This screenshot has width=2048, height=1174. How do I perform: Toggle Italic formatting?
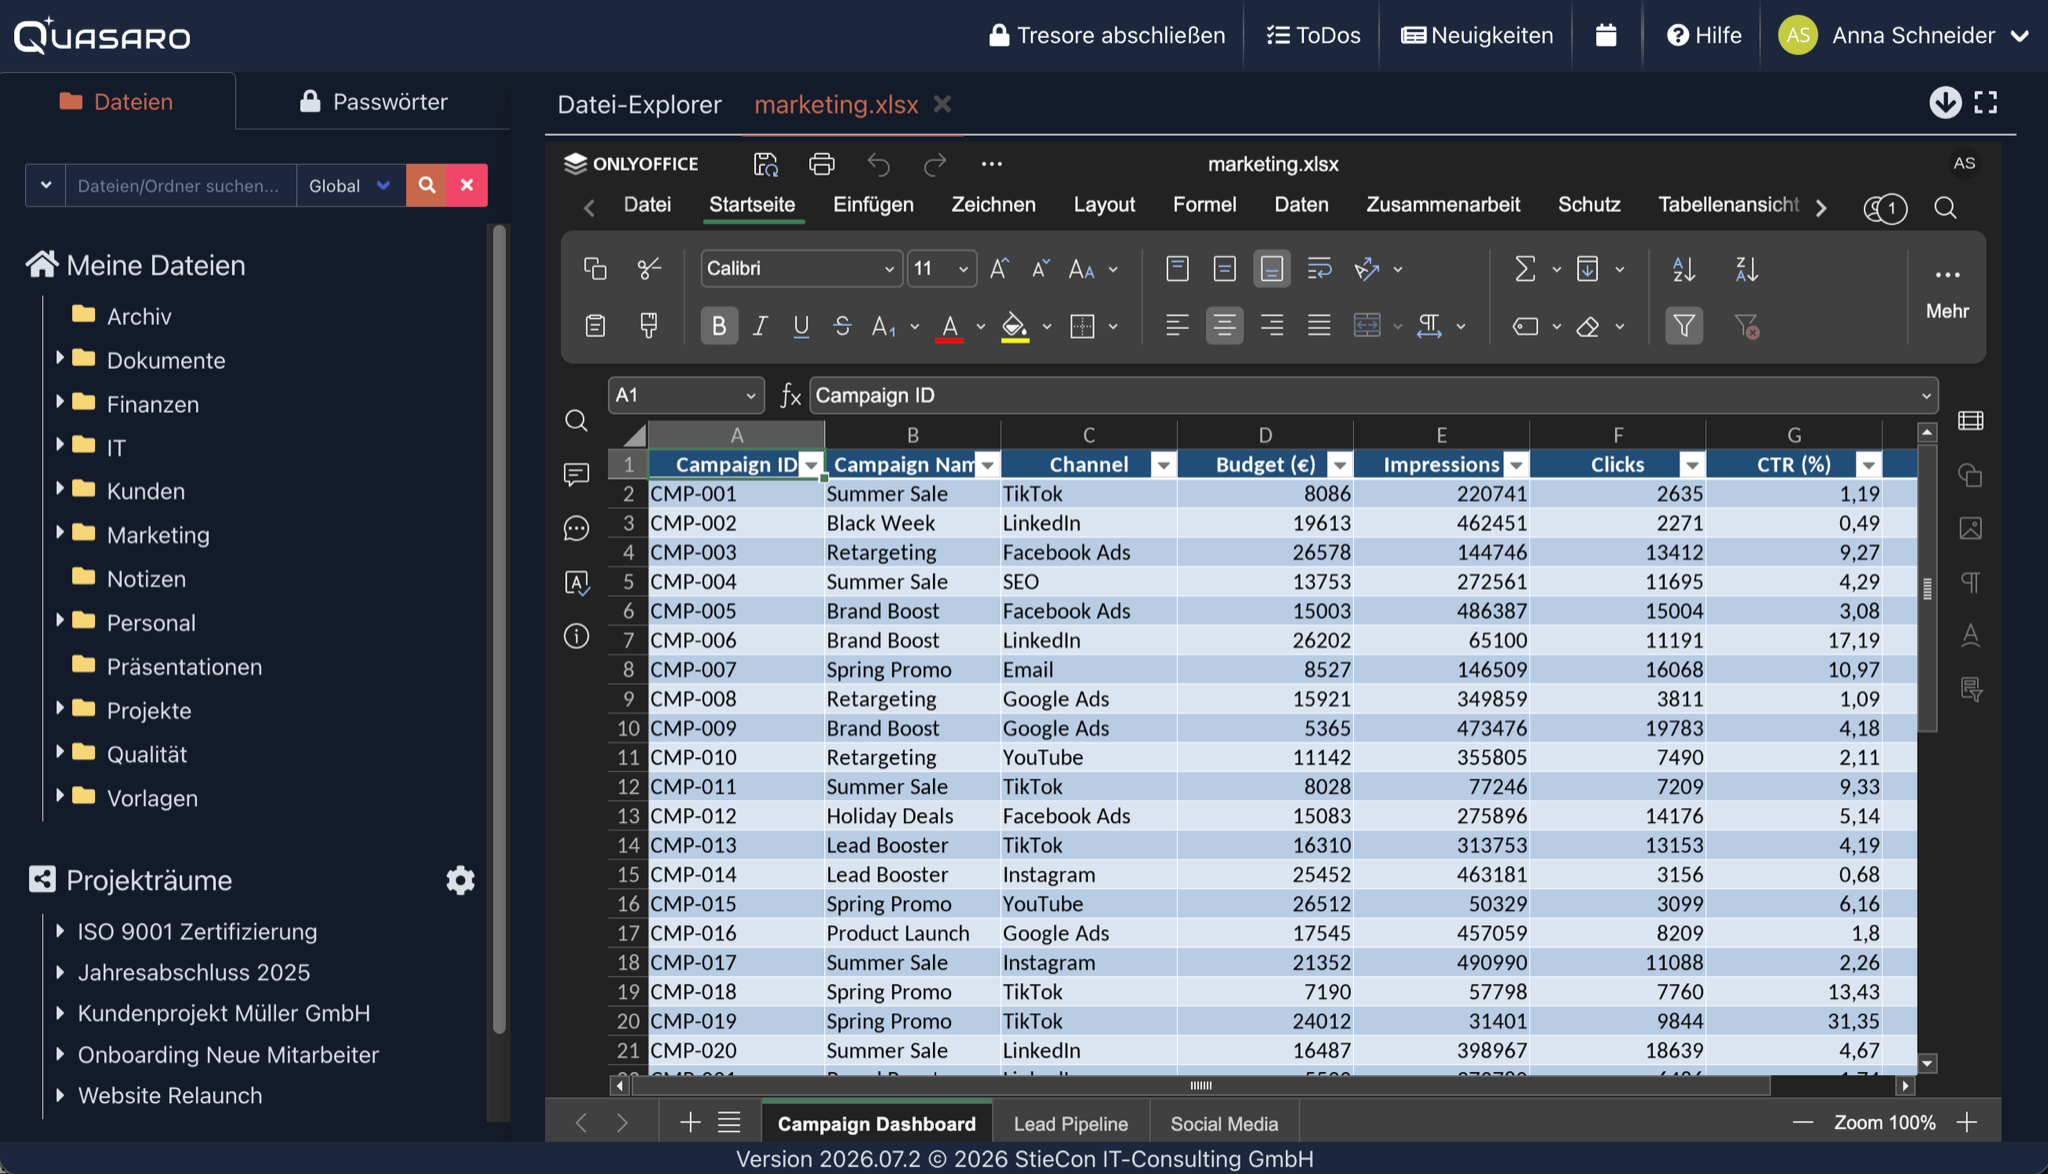click(x=760, y=325)
